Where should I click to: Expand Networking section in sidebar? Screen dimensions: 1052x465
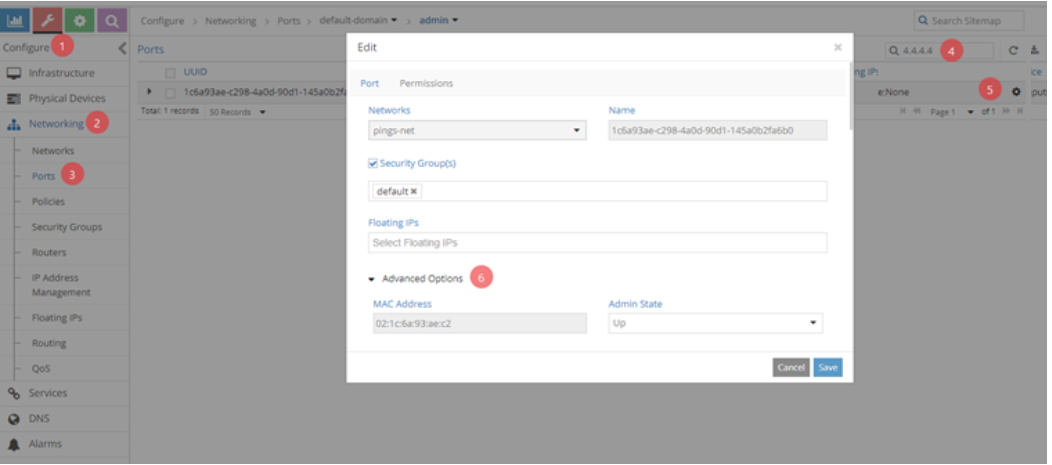tap(56, 124)
